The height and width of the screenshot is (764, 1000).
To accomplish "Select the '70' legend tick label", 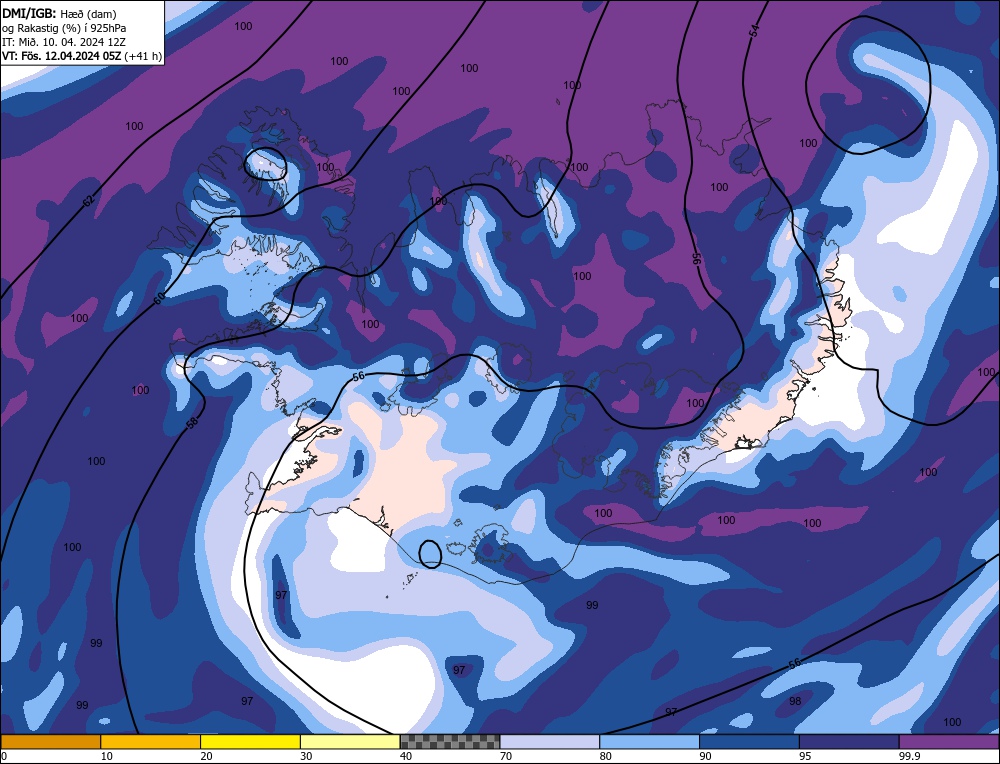I will point(506,756).
